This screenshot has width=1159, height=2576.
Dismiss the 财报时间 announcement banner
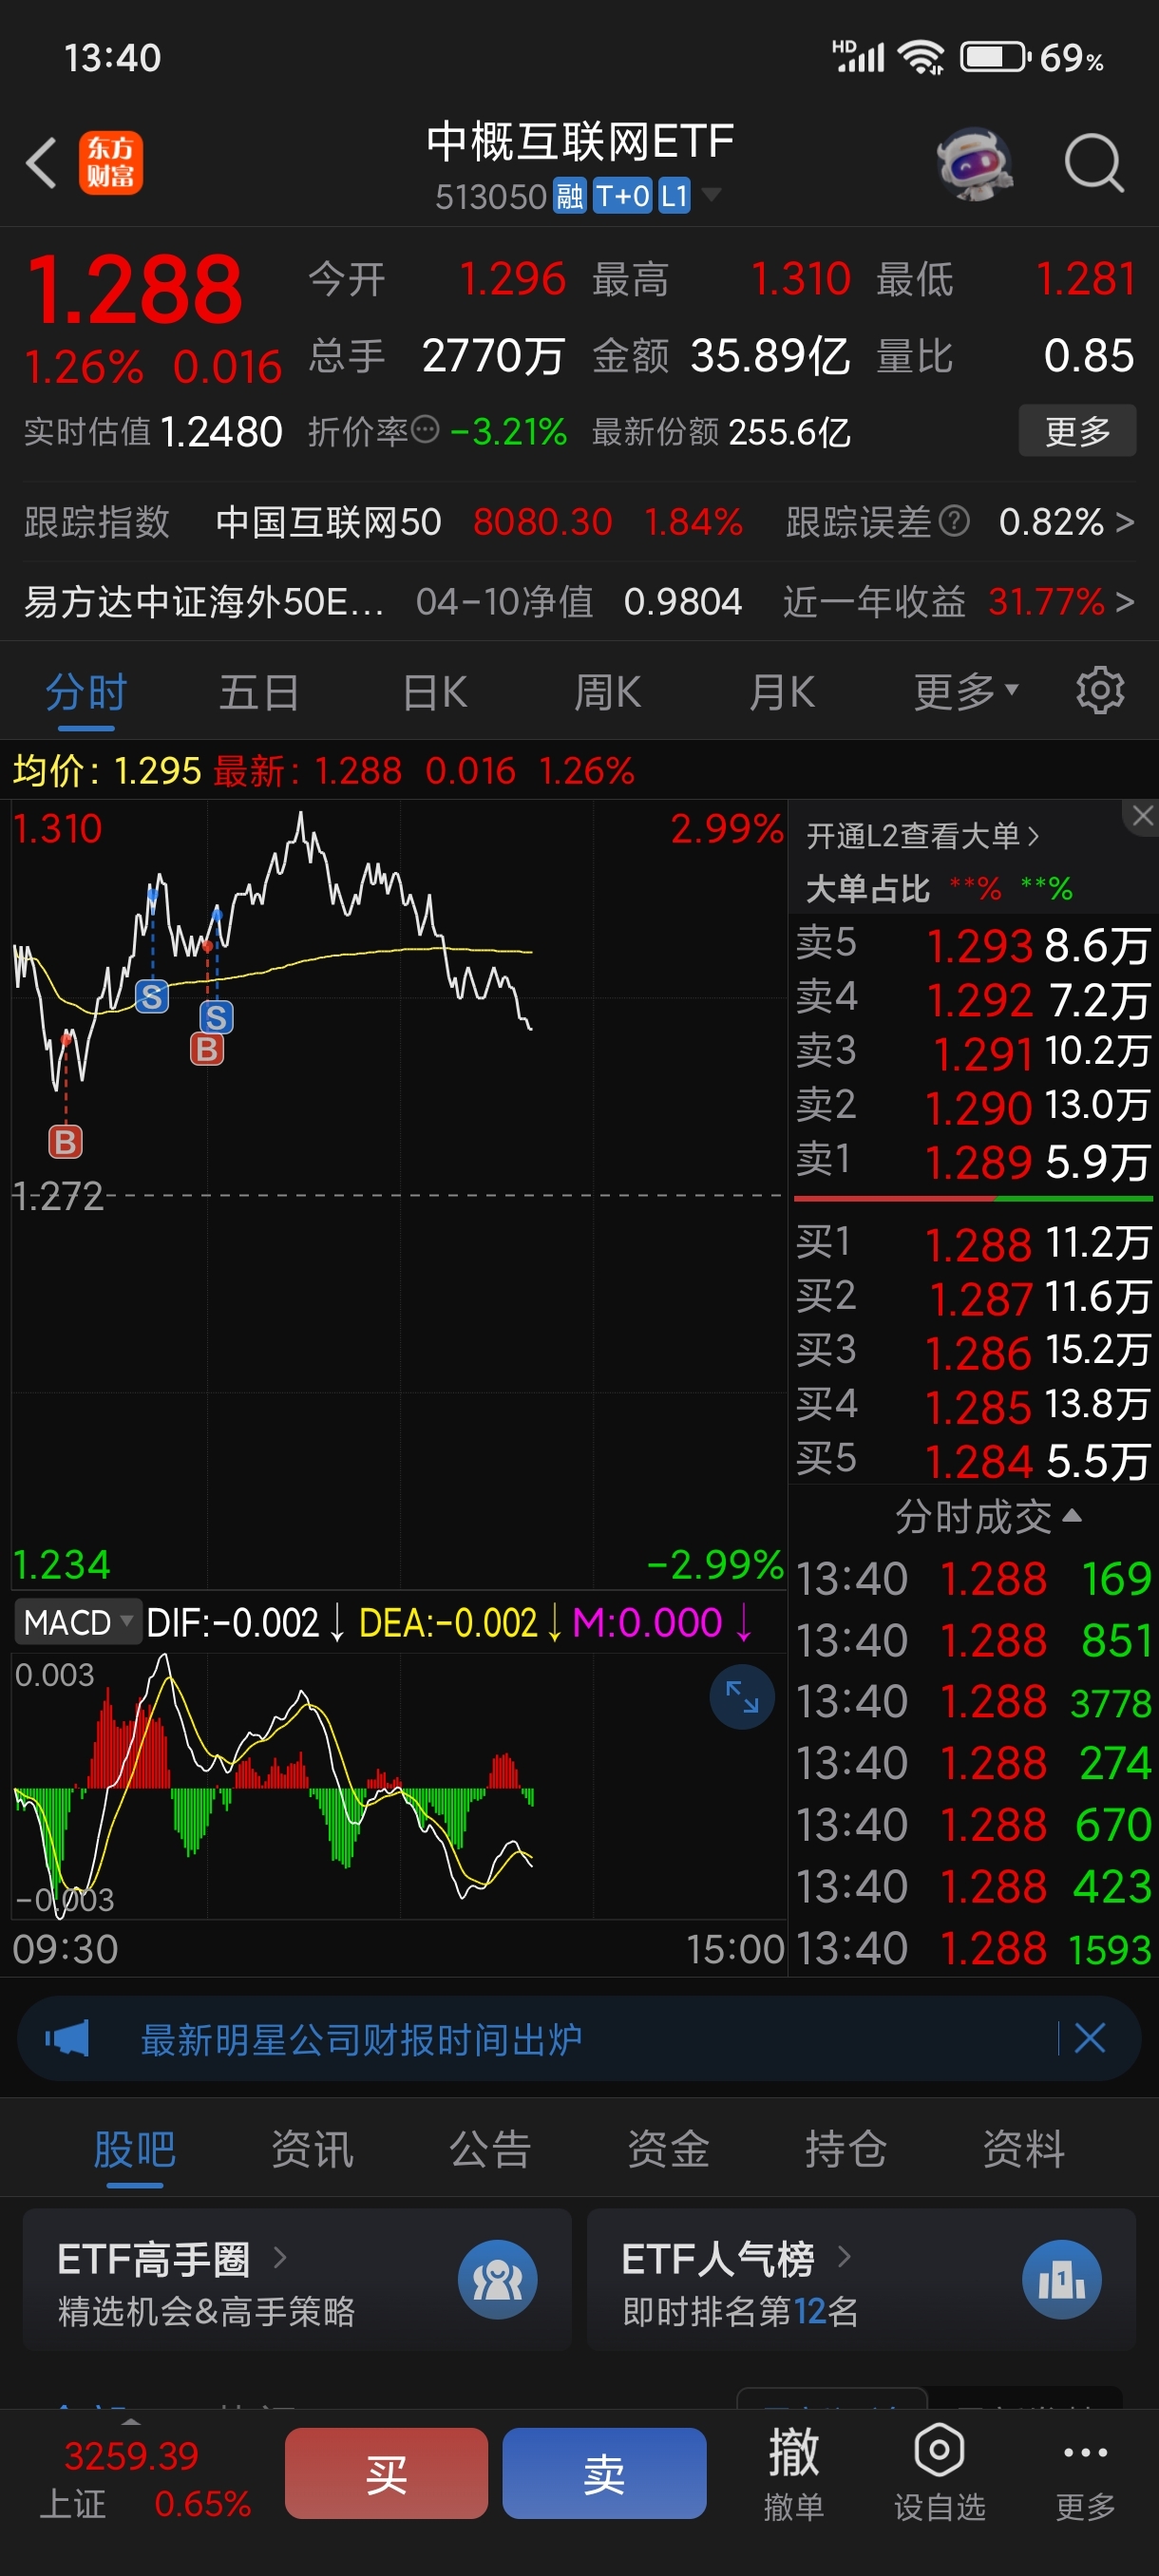[1090, 2037]
